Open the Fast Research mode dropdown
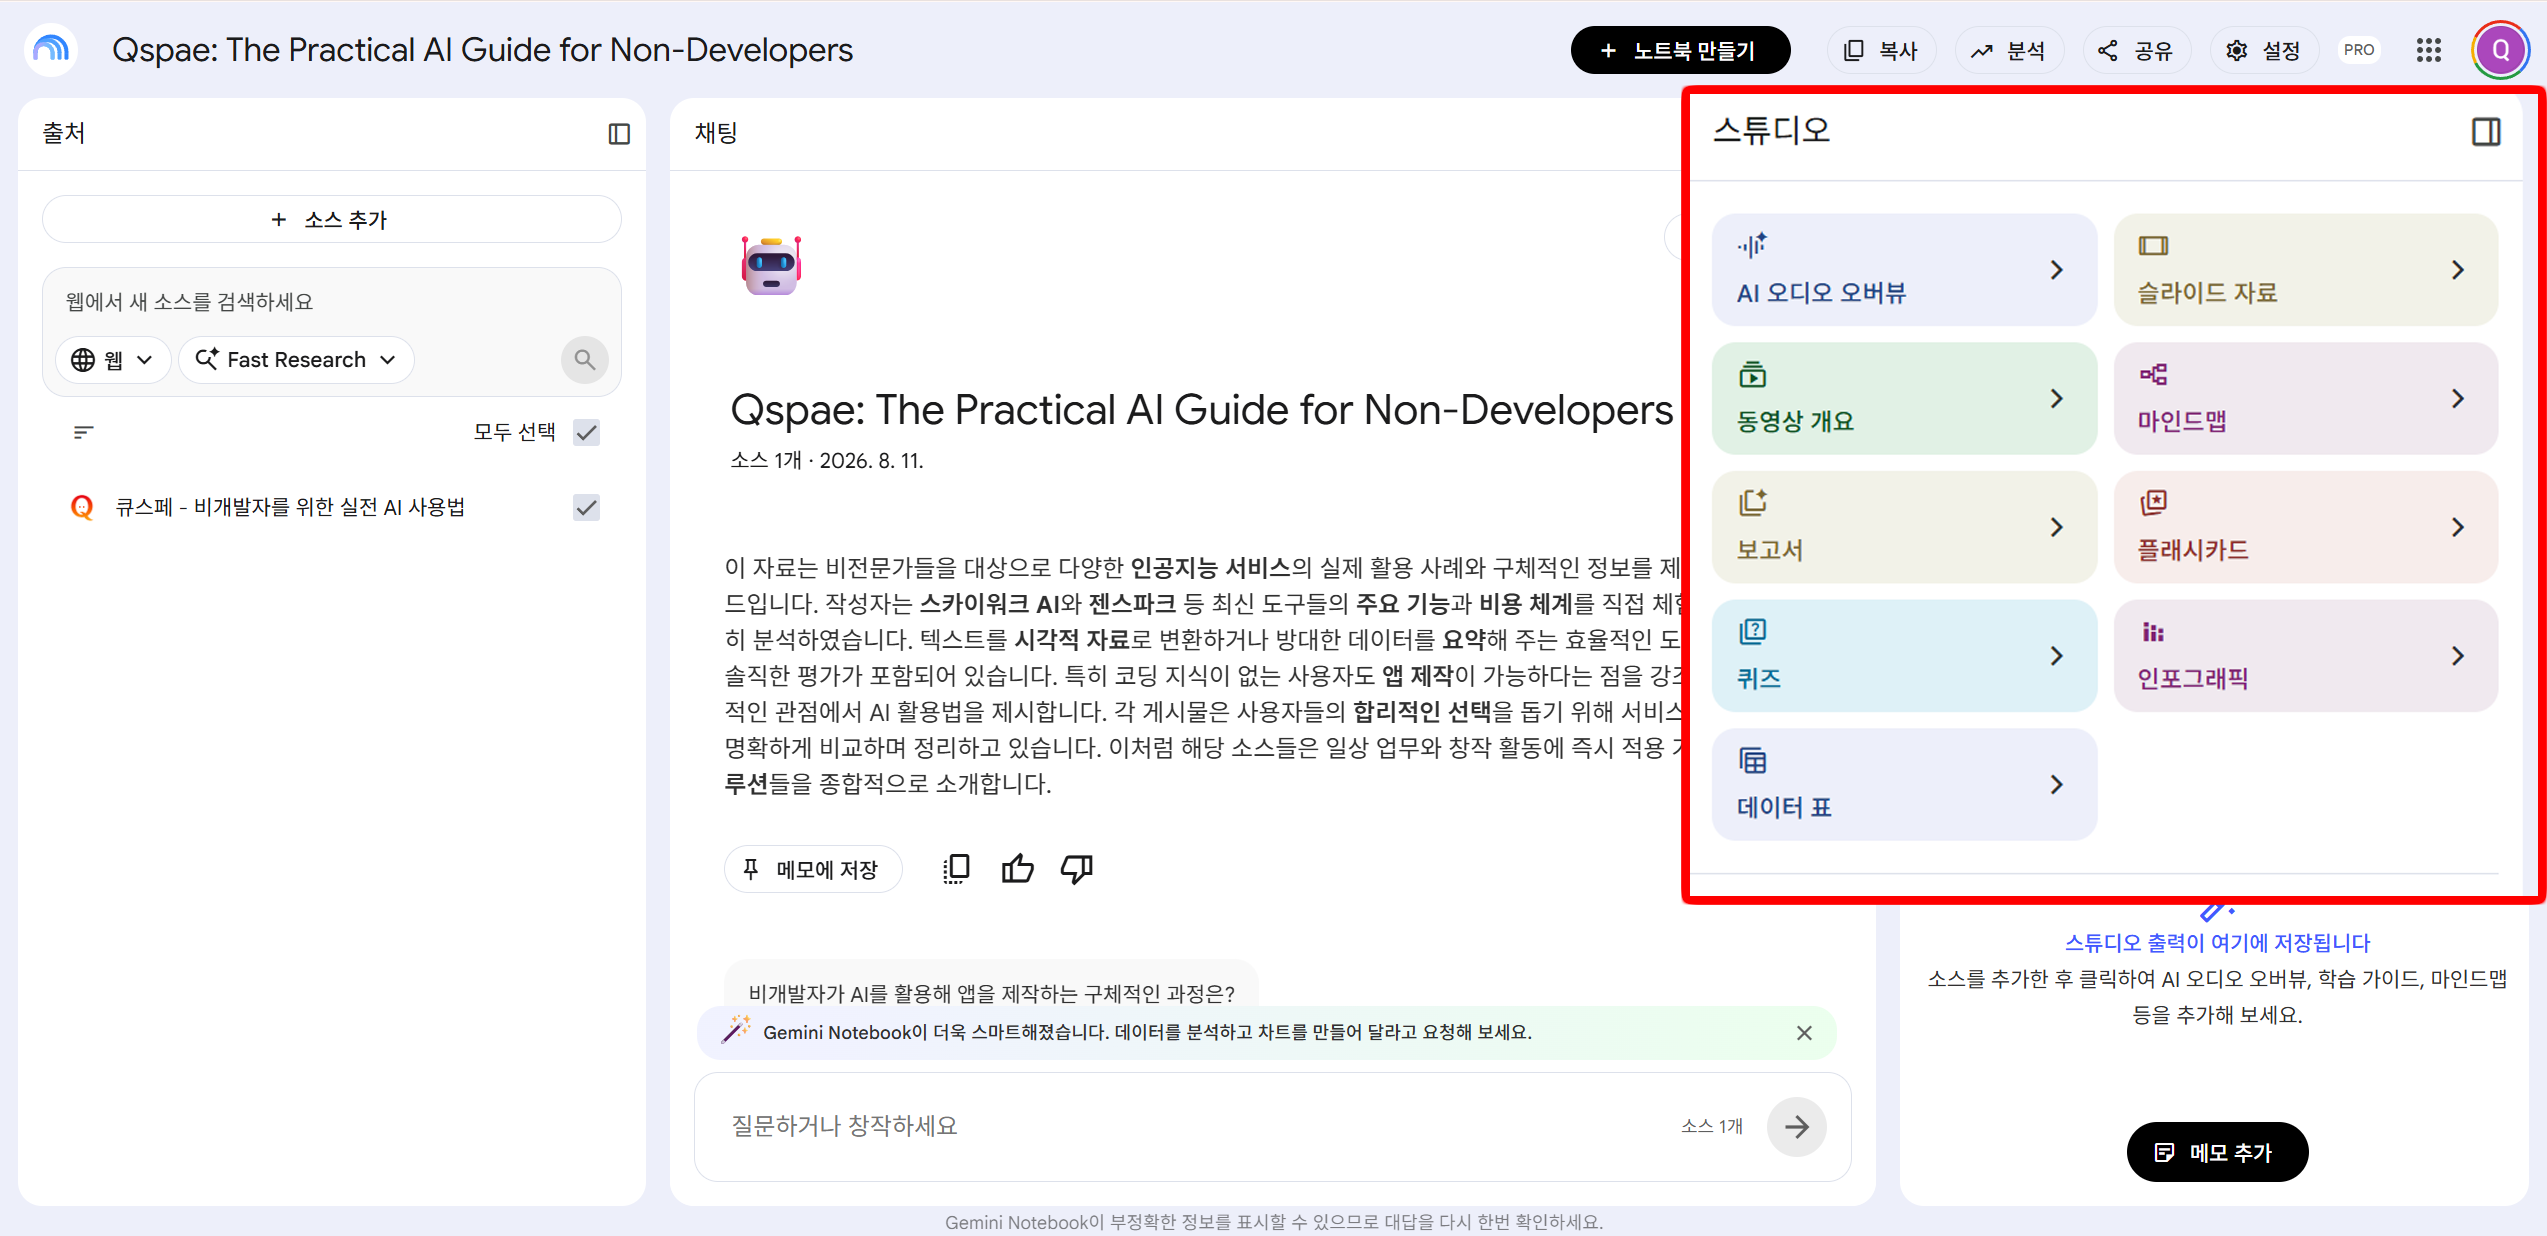Image resolution: width=2547 pixels, height=1236 pixels. [296, 360]
